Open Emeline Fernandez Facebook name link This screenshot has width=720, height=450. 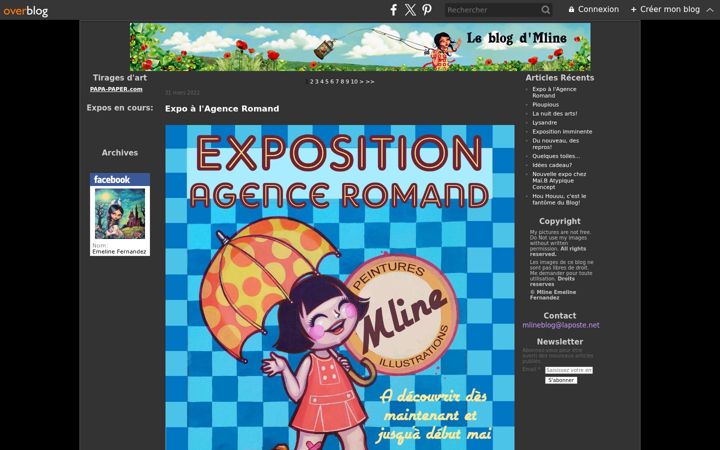[x=119, y=252]
